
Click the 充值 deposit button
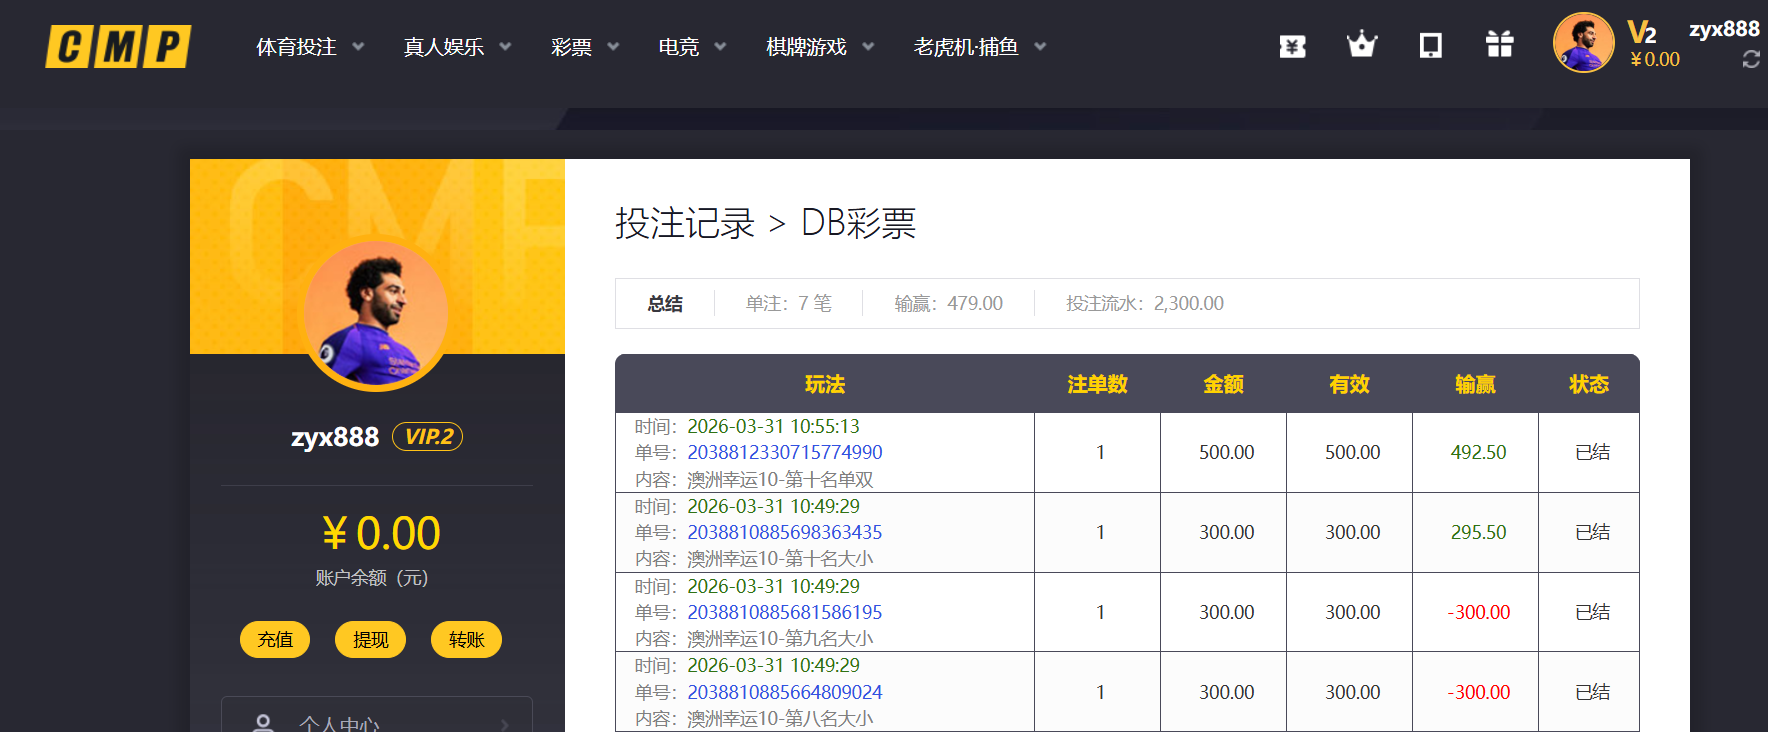click(275, 640)
